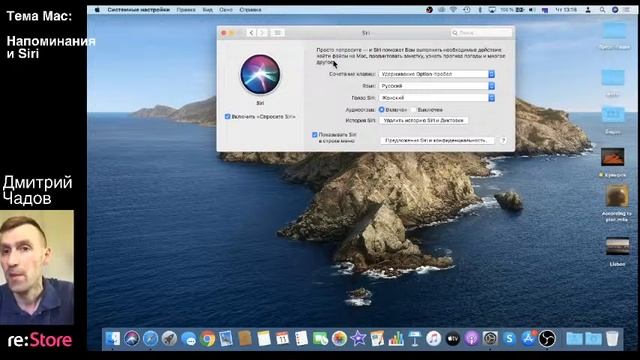Open Music app in the Dock
Image resolution: width=640 pixels, height=360 pixels.
tap(433, 339)
